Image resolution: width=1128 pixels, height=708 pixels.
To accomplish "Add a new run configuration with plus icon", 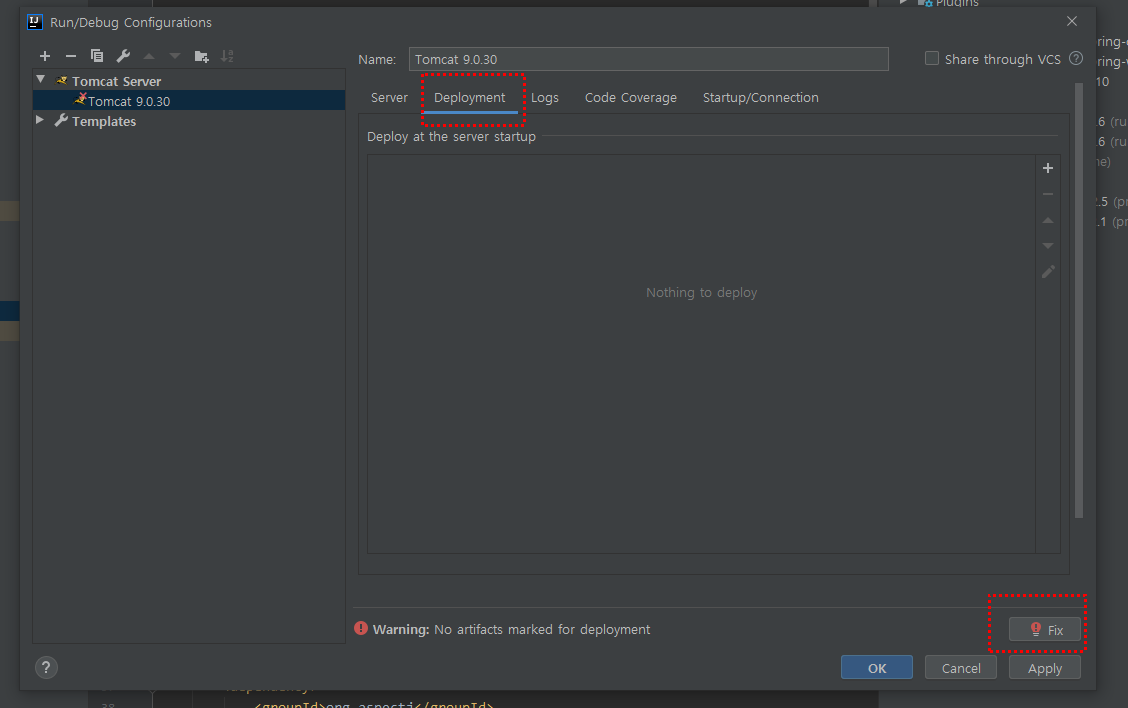I will click(x=45, y=56).
